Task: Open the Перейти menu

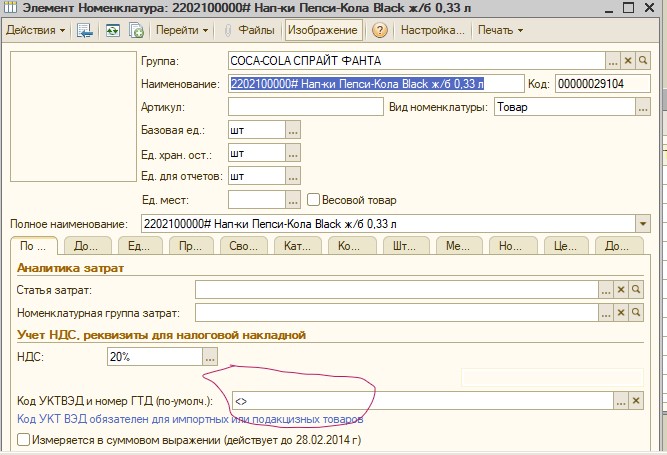Action: [182, 30]
